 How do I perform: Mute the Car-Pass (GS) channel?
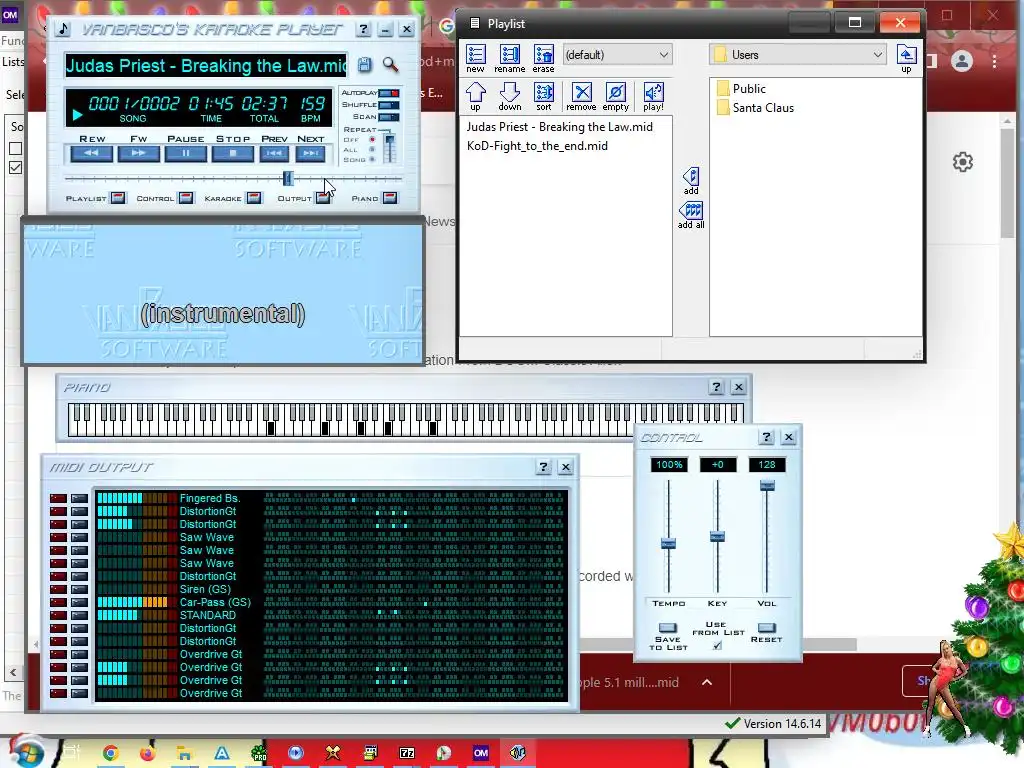click(x=58, y=602)
